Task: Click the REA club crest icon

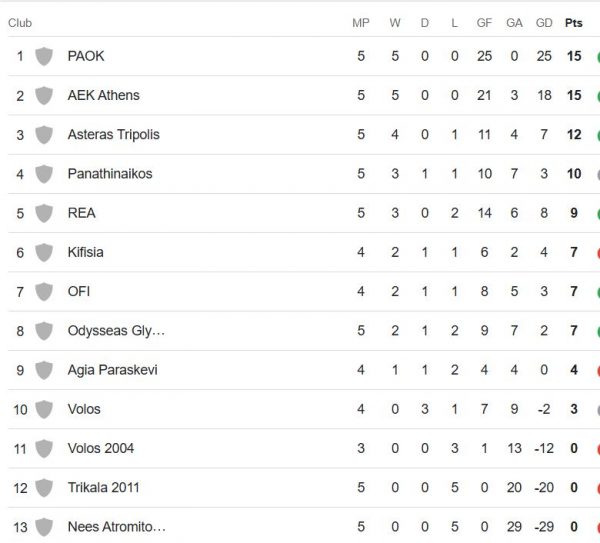Action: (43, 213)
